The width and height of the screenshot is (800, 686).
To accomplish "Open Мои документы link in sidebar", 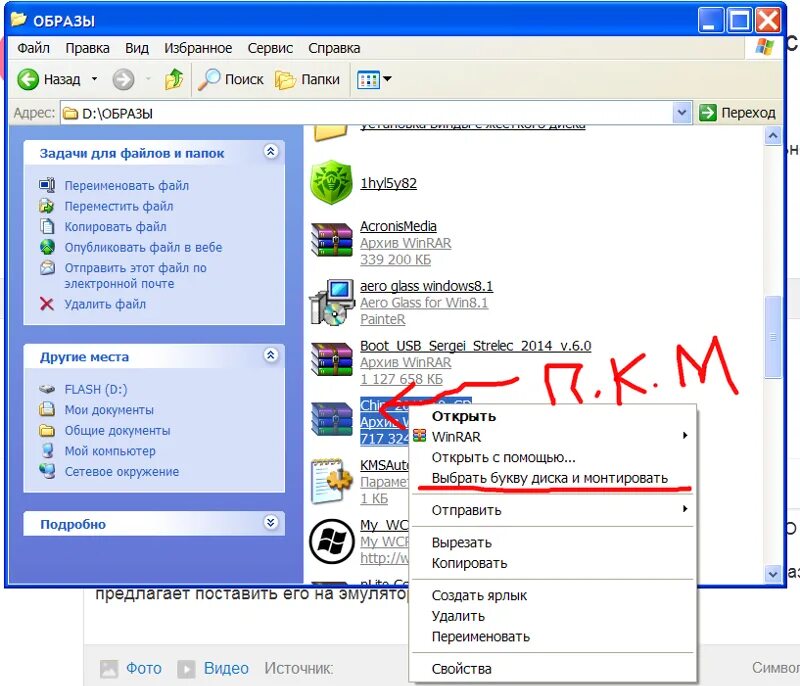I will click(109, 410).
